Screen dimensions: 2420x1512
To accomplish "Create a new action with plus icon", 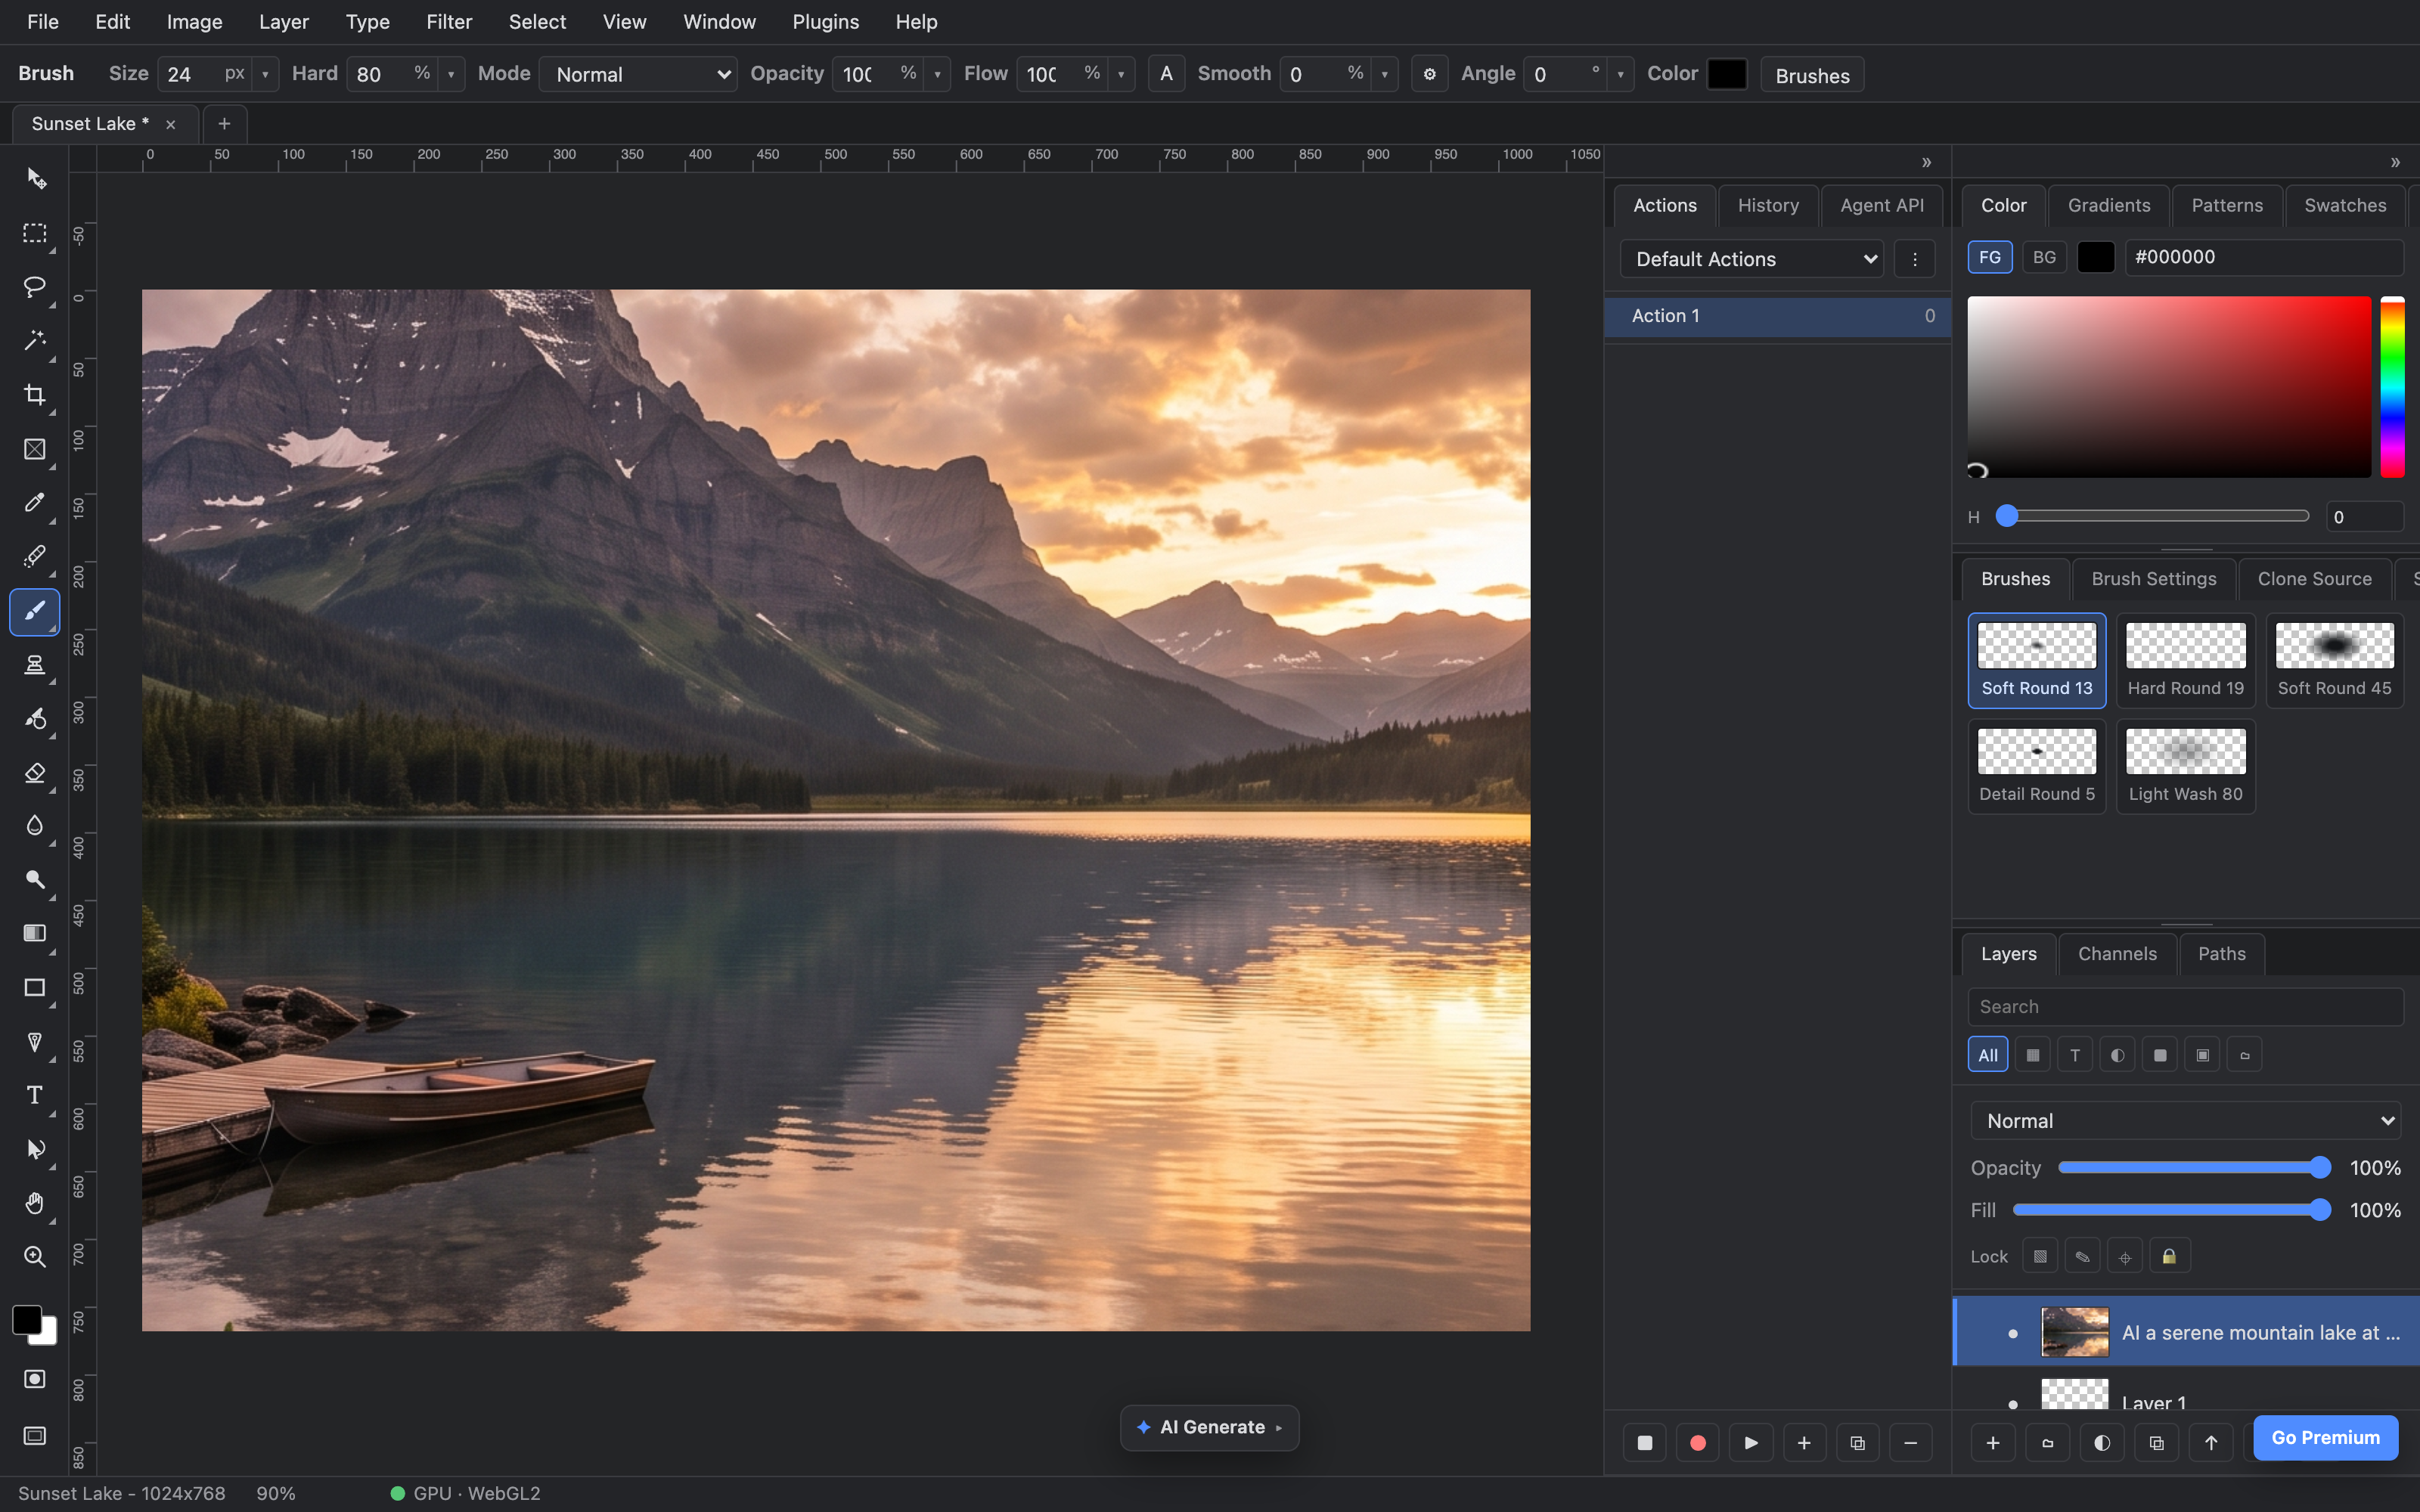I will pos(1804,1443).
